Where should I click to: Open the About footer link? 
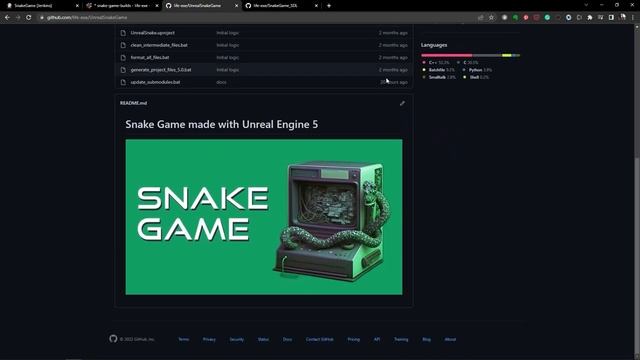pyautogui.click(x=450, y=339)
